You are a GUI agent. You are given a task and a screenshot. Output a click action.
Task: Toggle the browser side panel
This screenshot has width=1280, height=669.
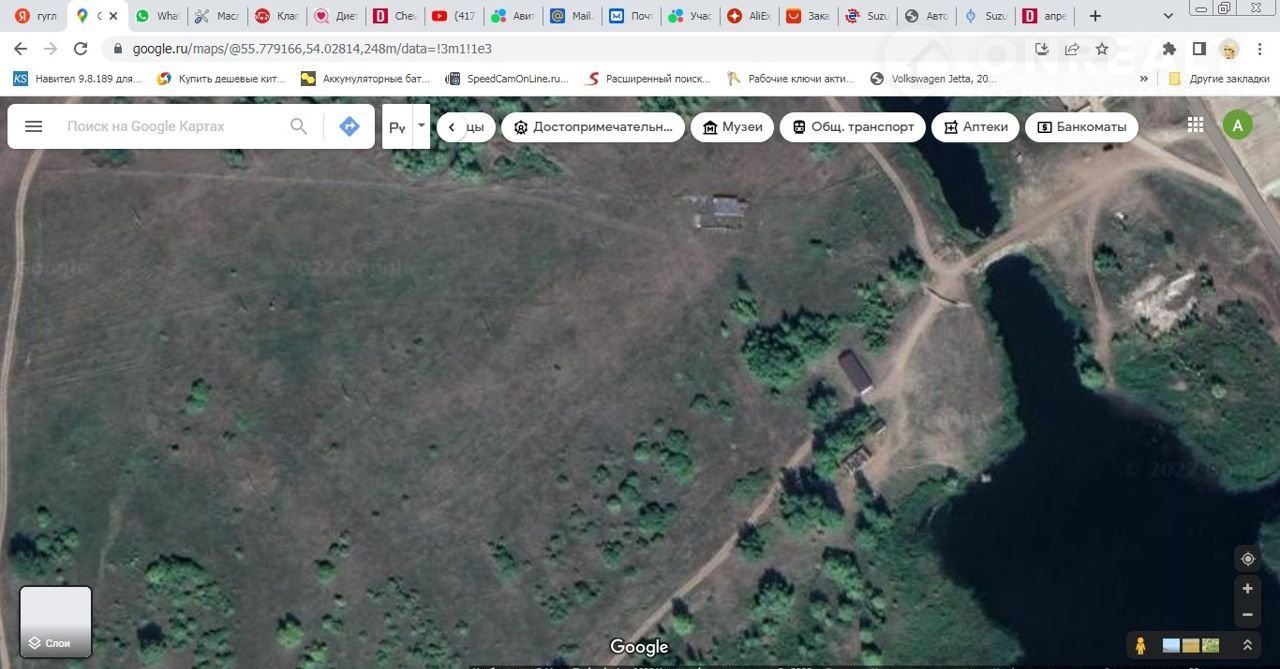[x=1199, y=48]
